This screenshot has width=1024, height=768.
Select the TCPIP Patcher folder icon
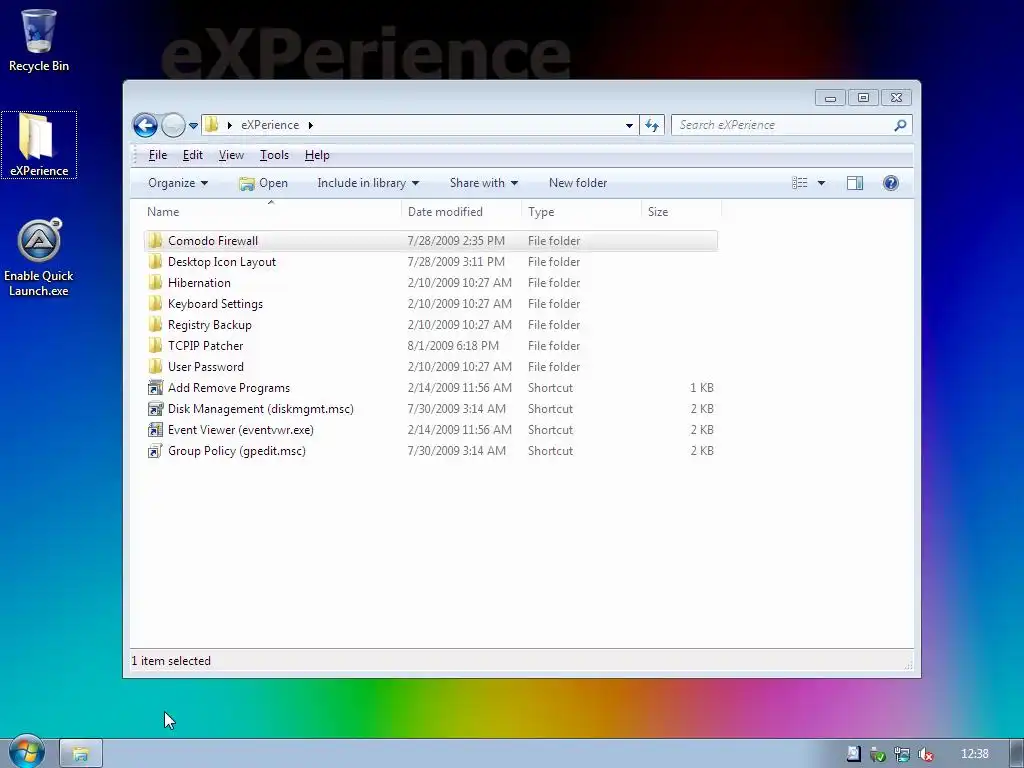click(x=155, y=345)
